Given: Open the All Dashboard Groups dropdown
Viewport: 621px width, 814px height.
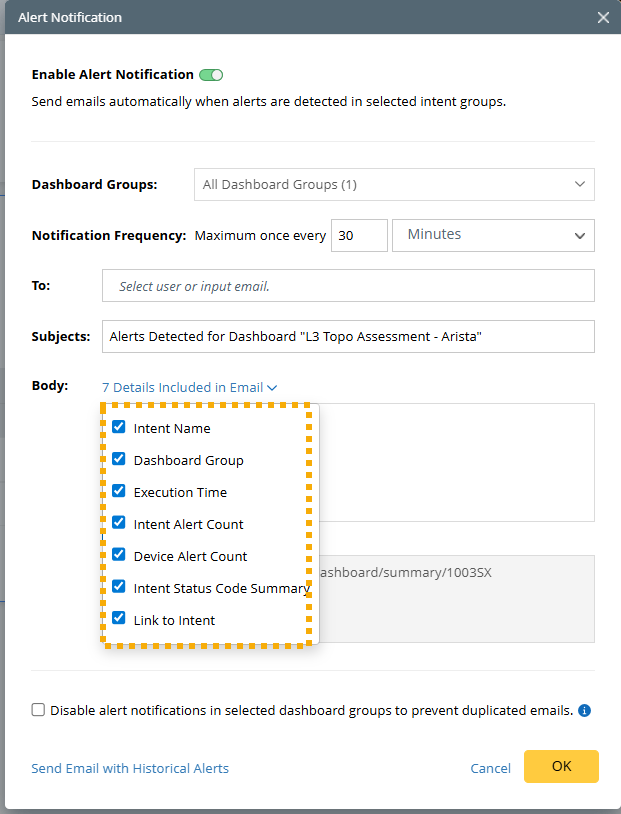Looking at the screenshot, I should [394, 184].
